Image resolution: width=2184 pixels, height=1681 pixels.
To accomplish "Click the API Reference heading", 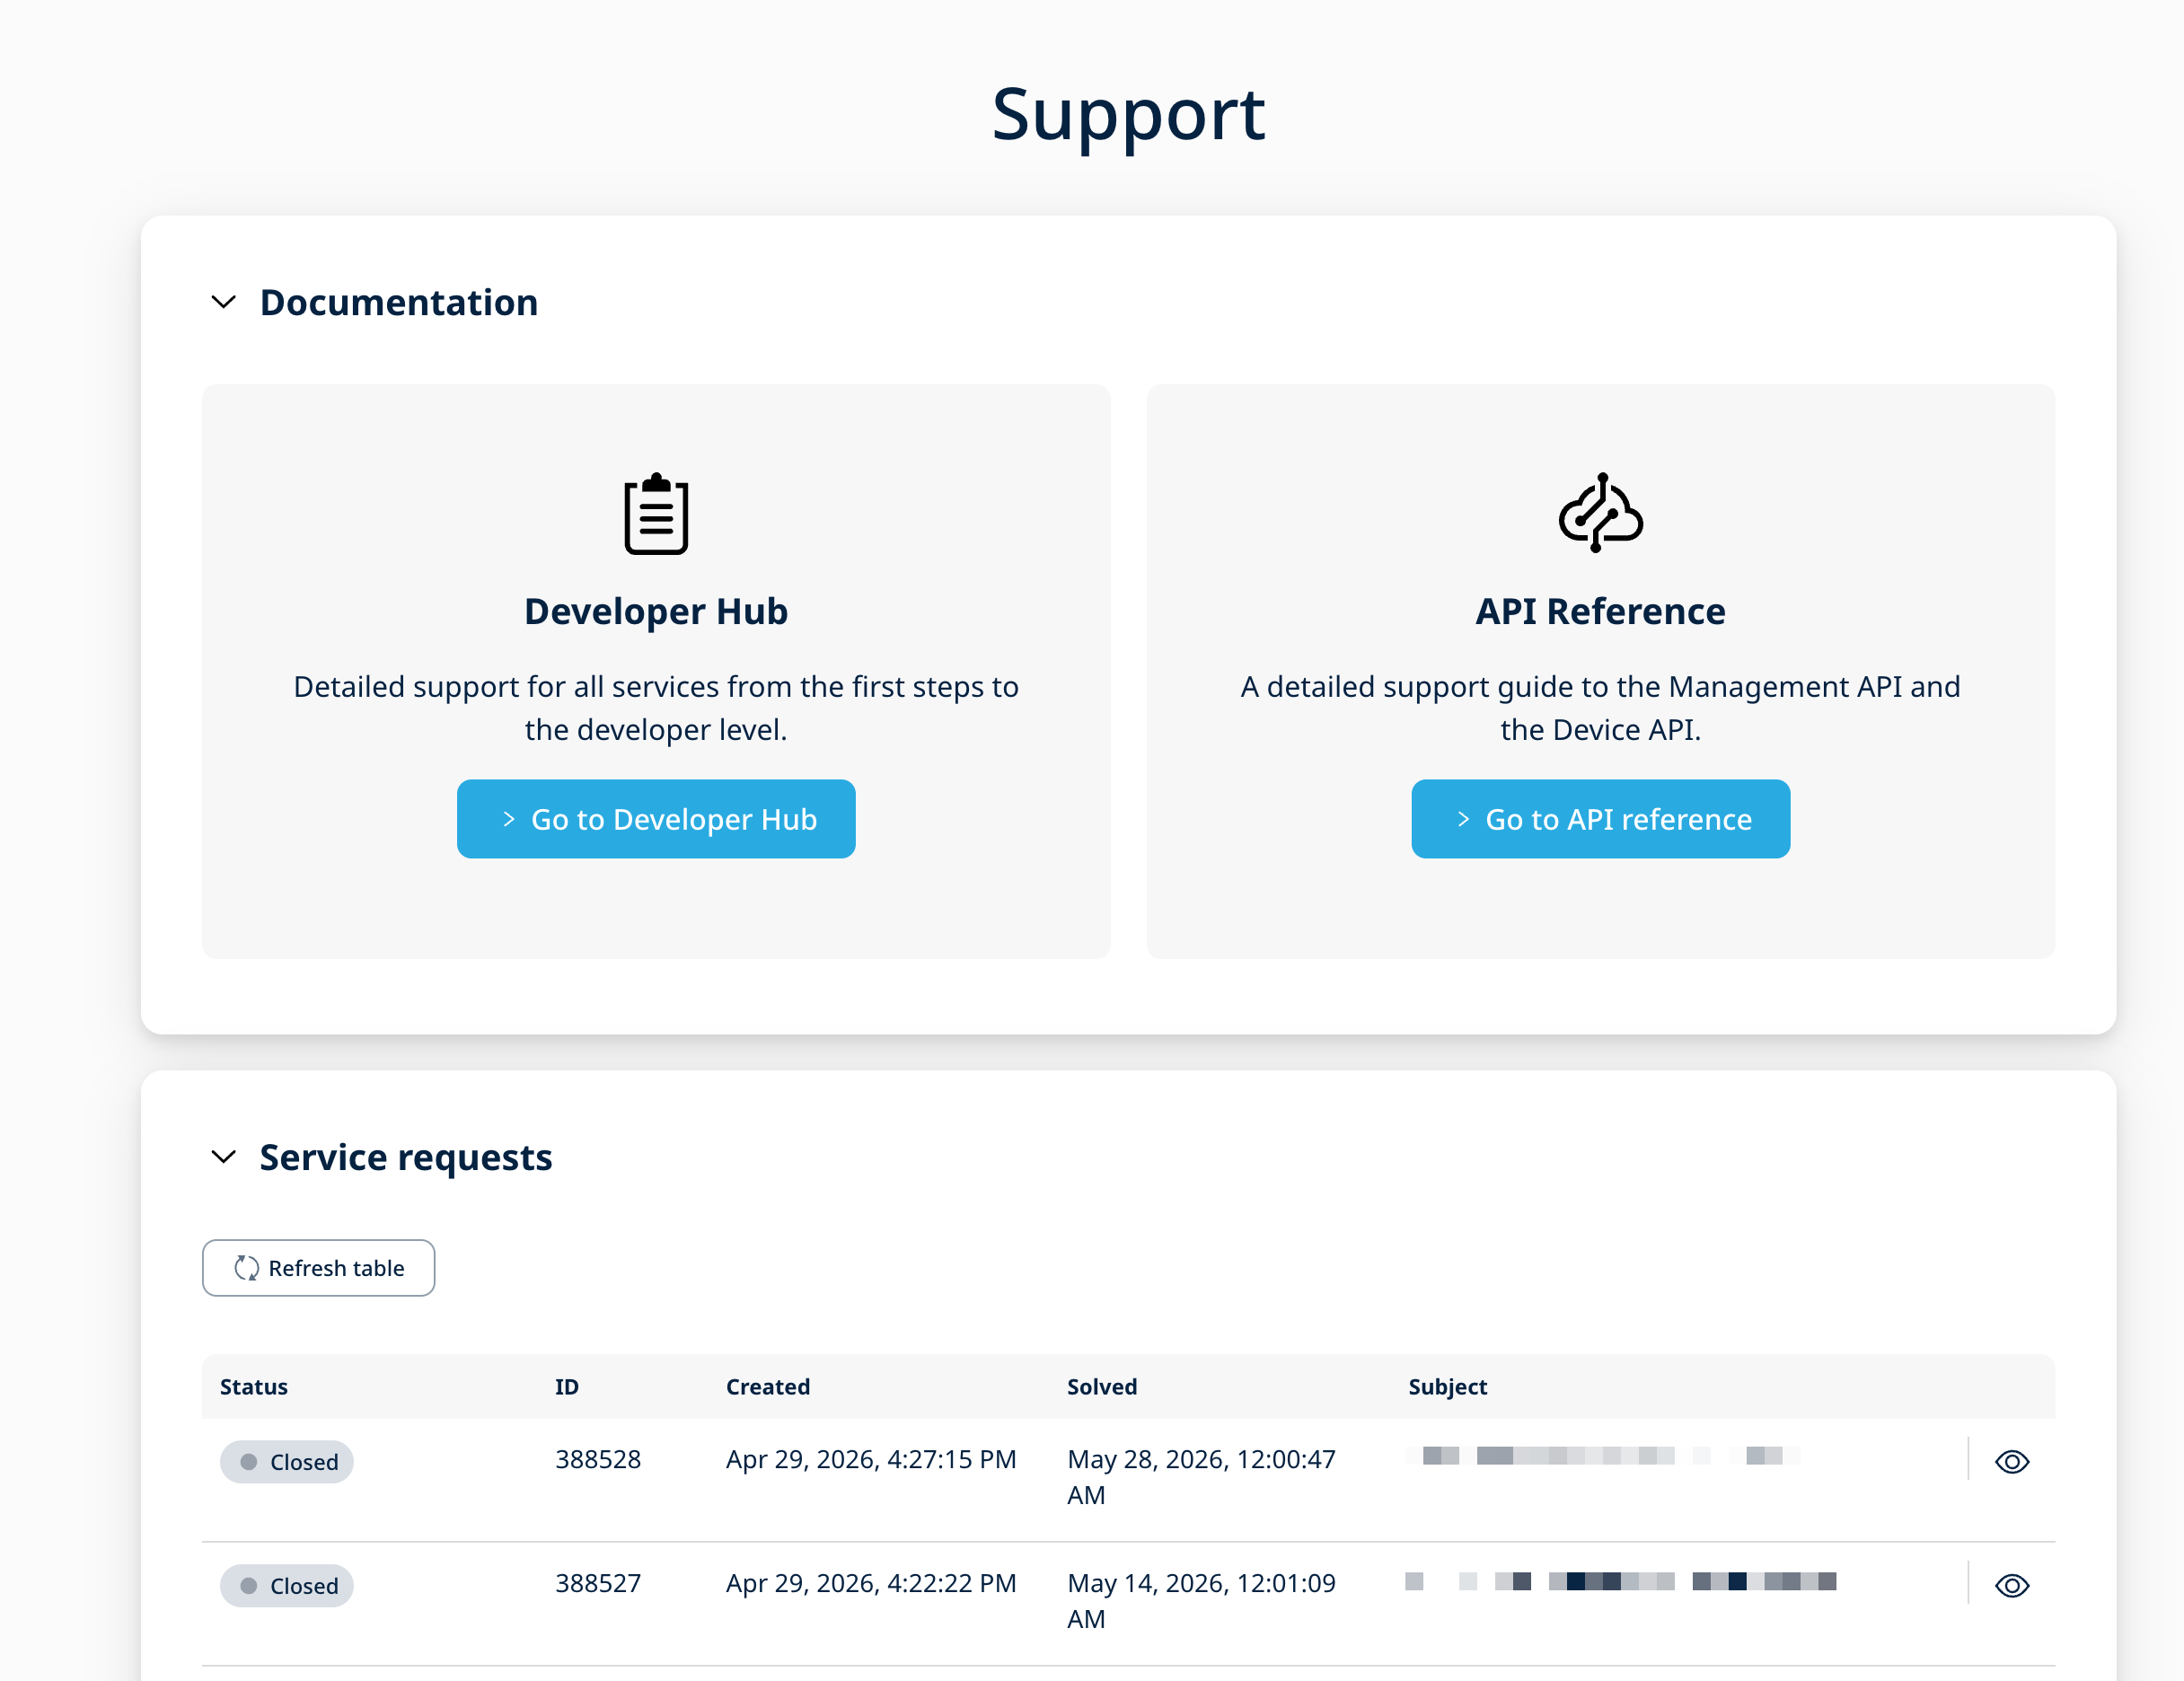I will coord(1600,611).
